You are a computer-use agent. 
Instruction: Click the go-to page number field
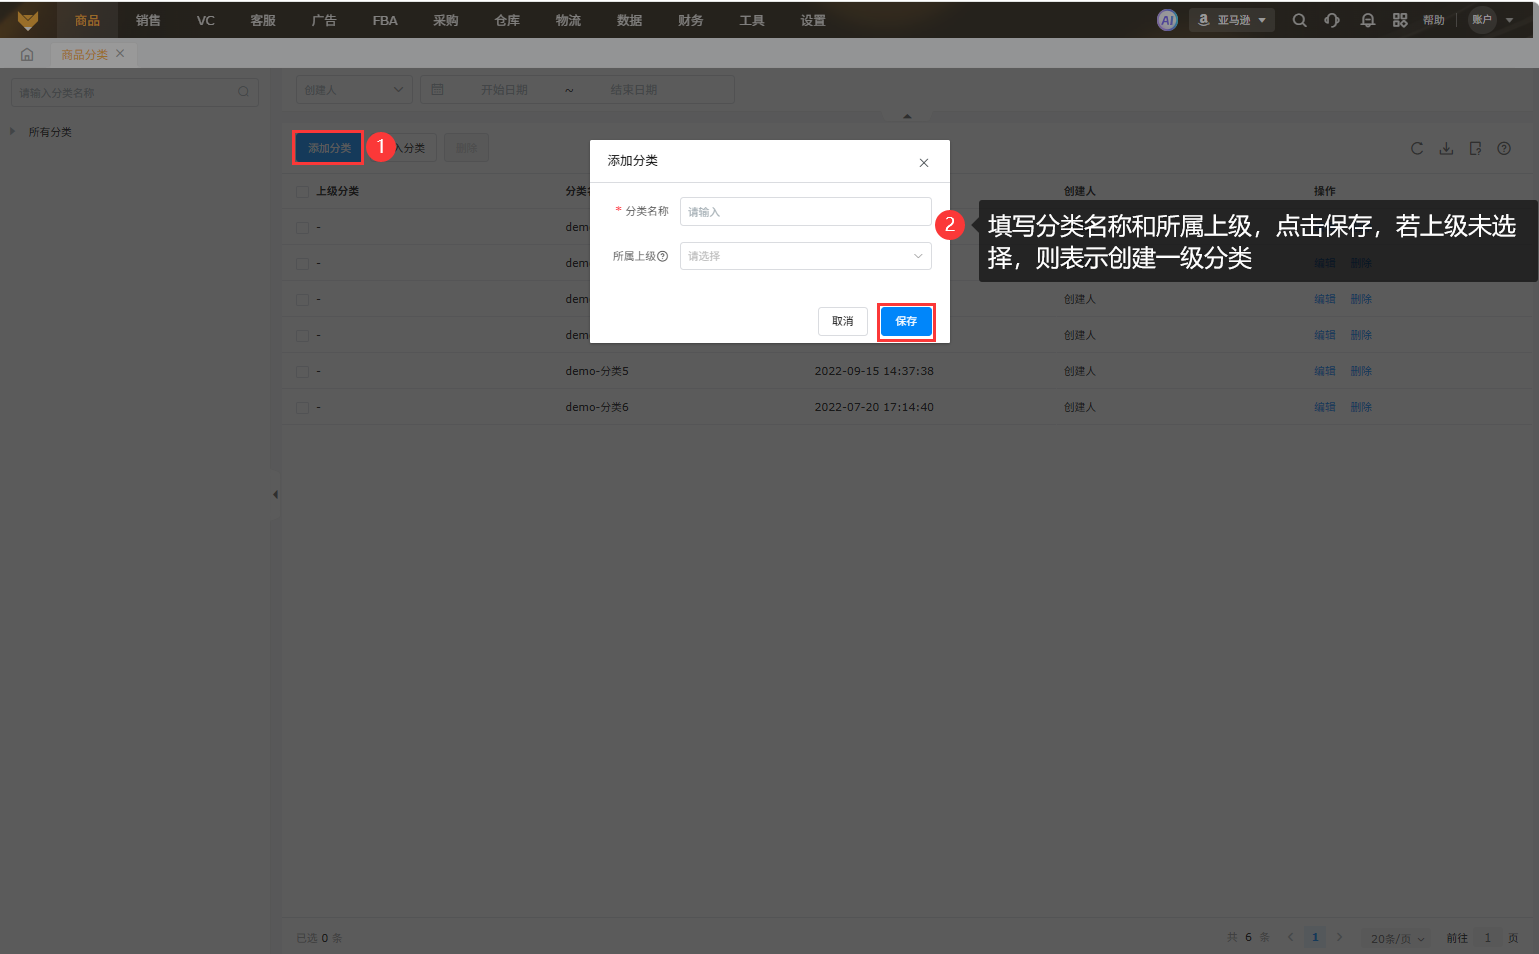(1488, 938)
